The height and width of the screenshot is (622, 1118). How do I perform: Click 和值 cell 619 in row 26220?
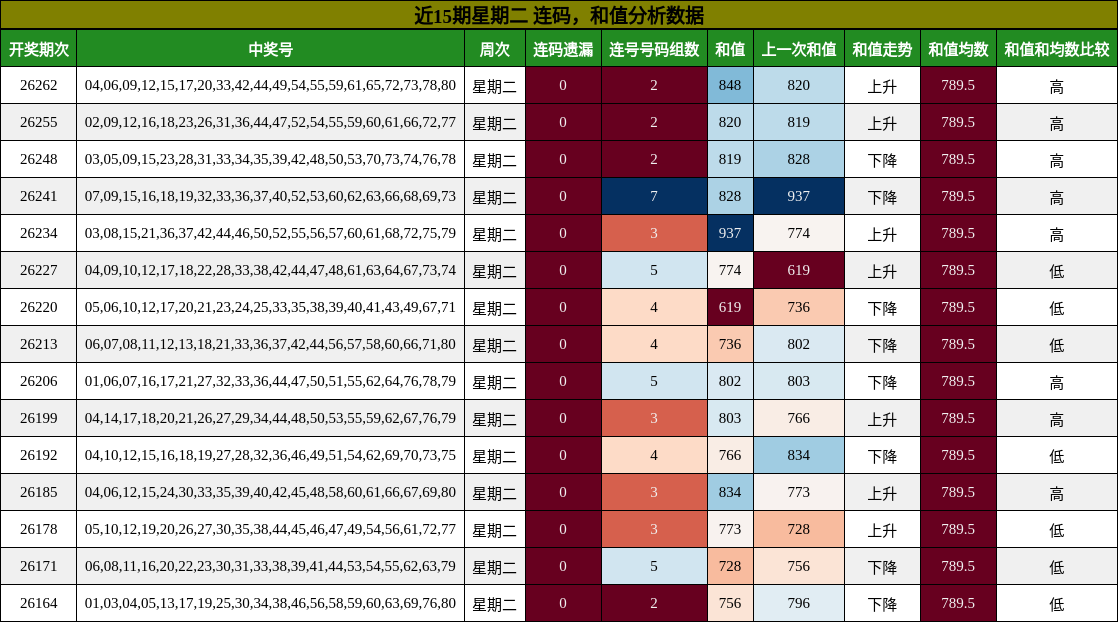(730, 307)
